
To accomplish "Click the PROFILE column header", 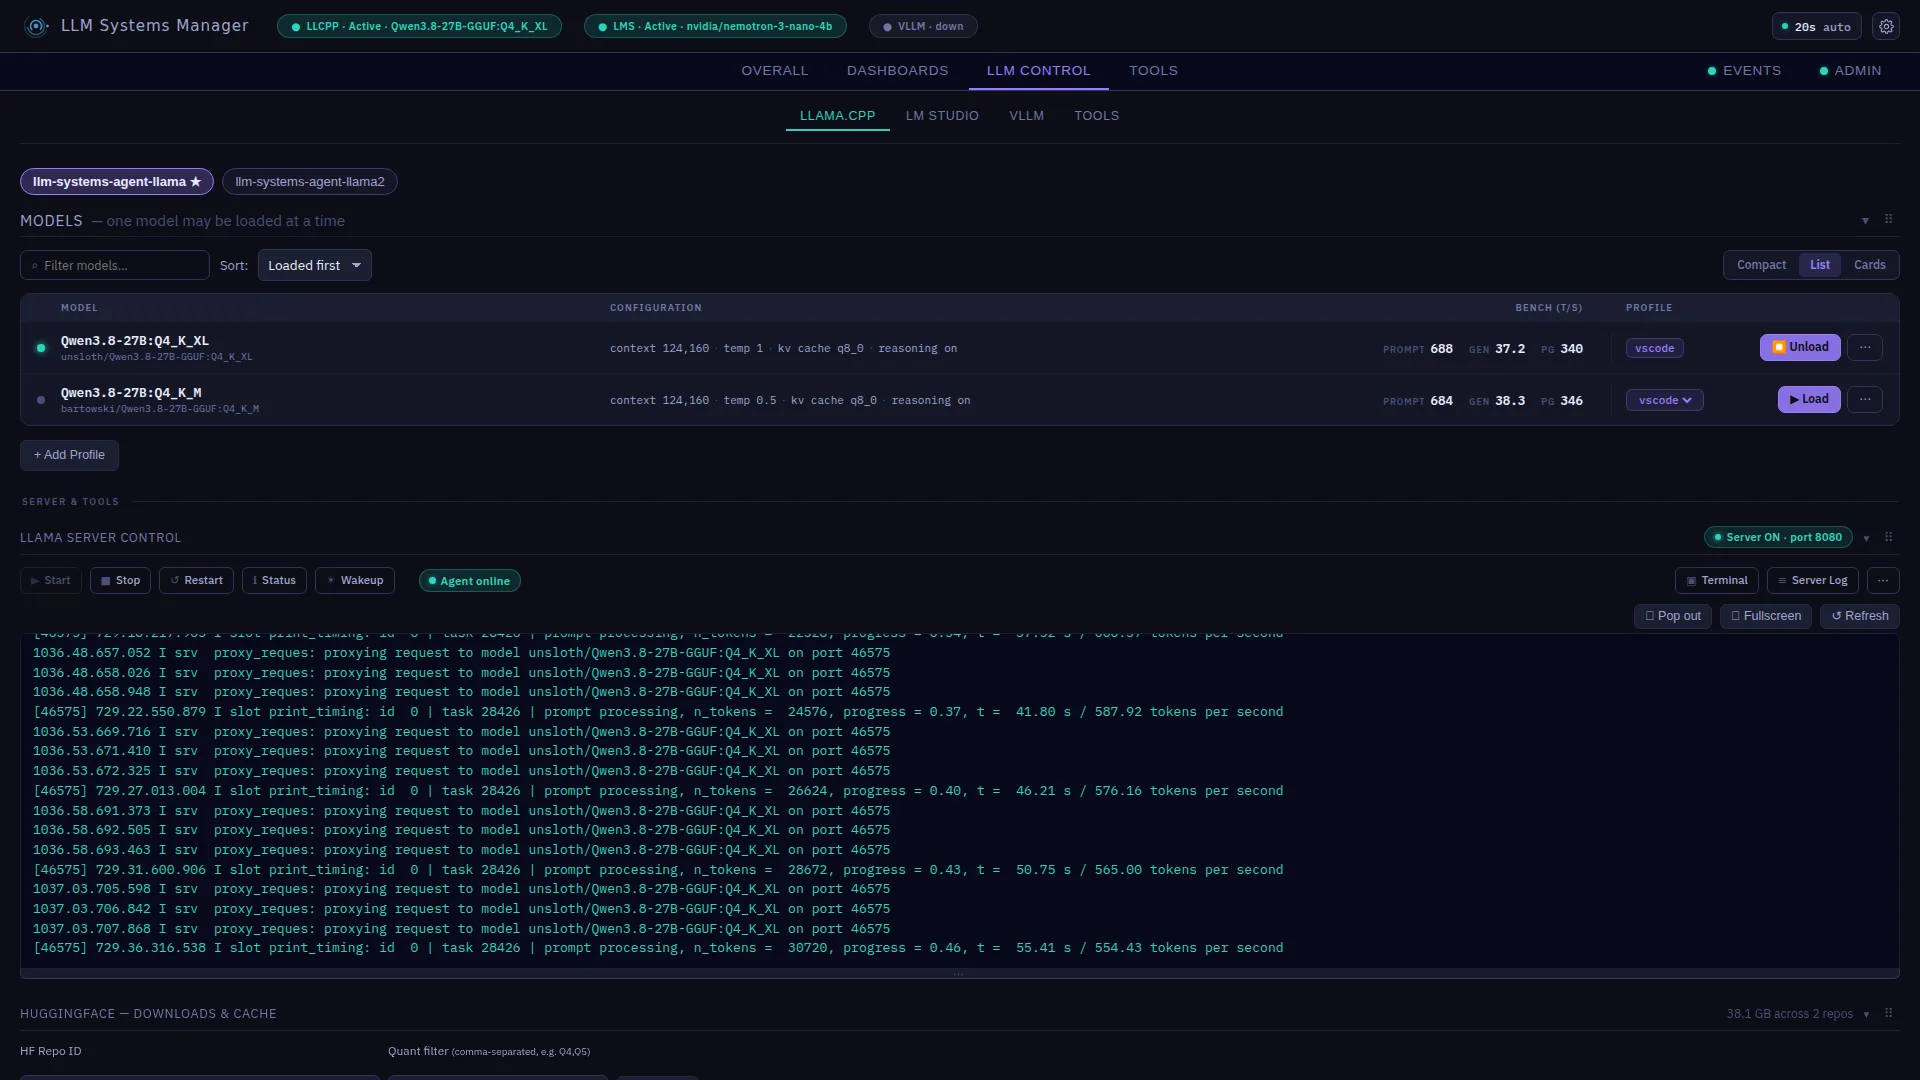I will pos(1649,308).
